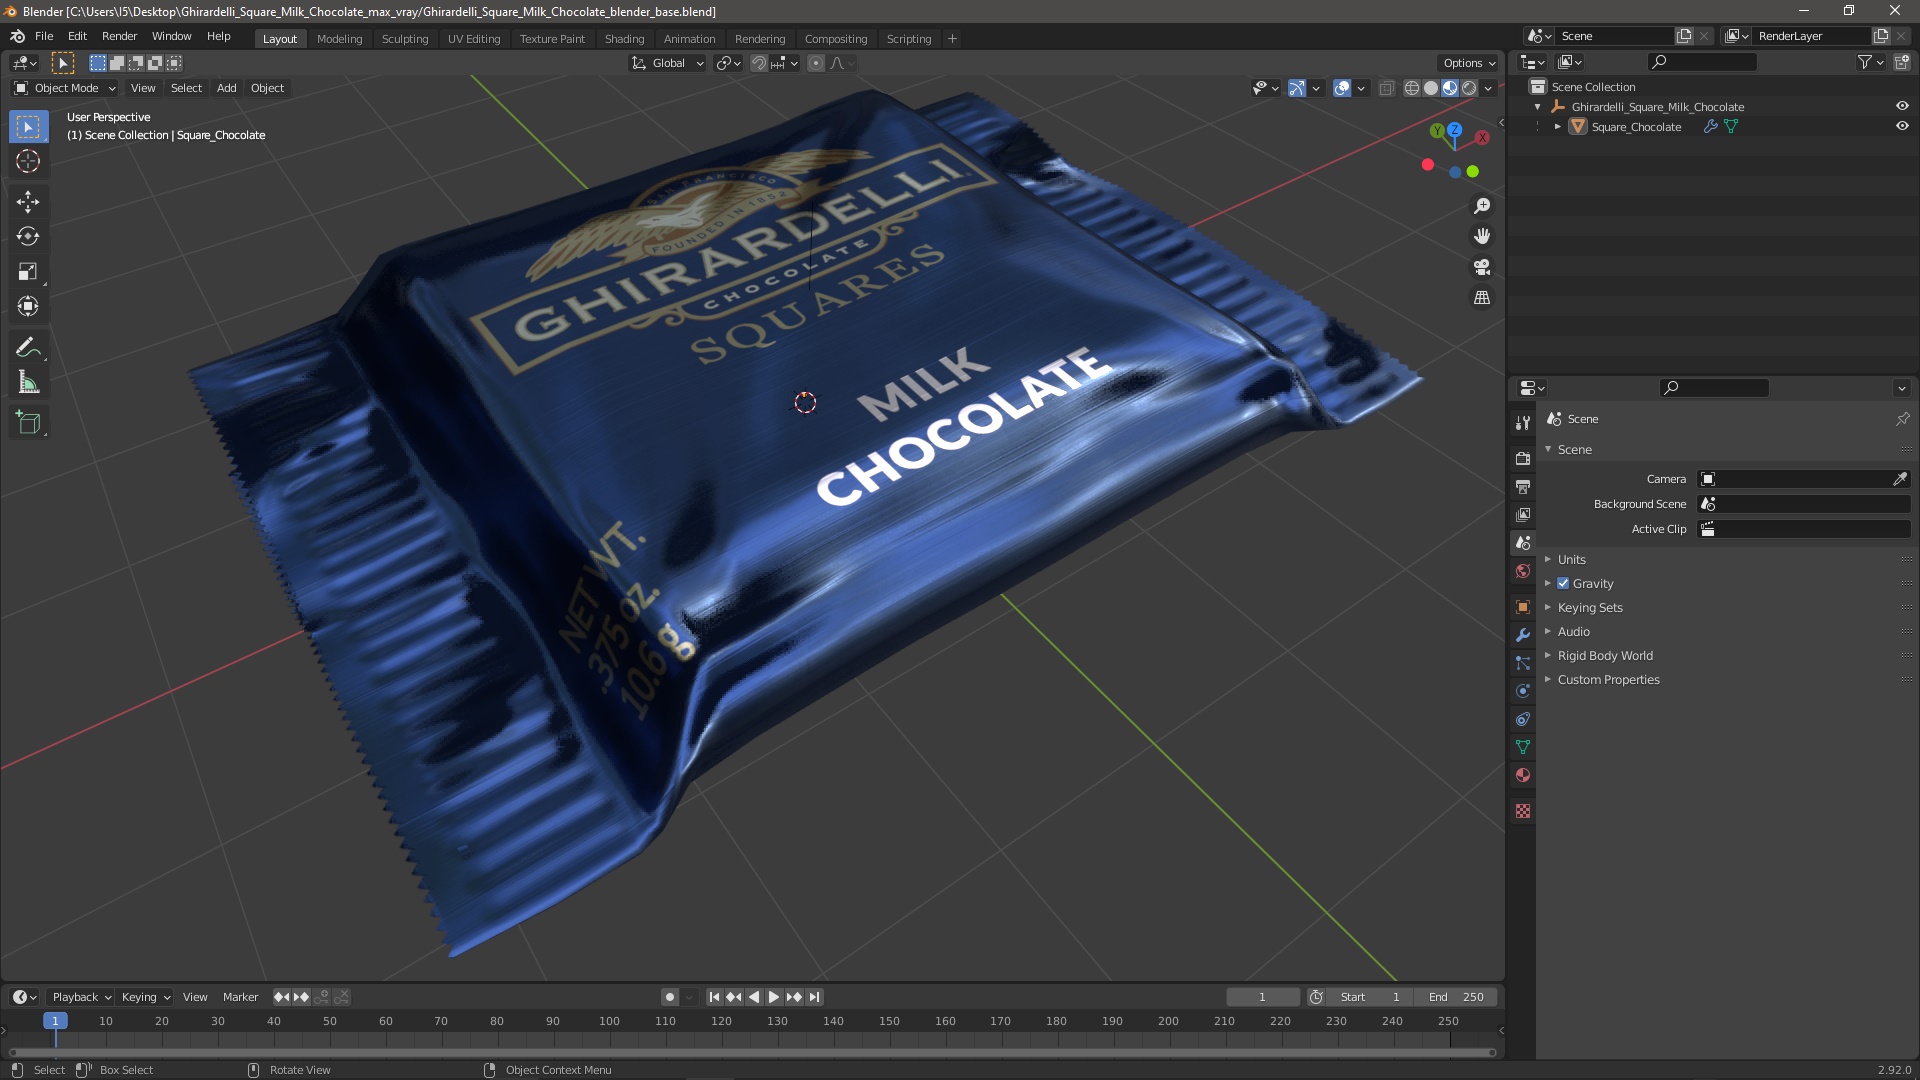The height and width of the screenshot is (1080, 1920).
Task: Open the Render menu
Action: tap(119, 36)
